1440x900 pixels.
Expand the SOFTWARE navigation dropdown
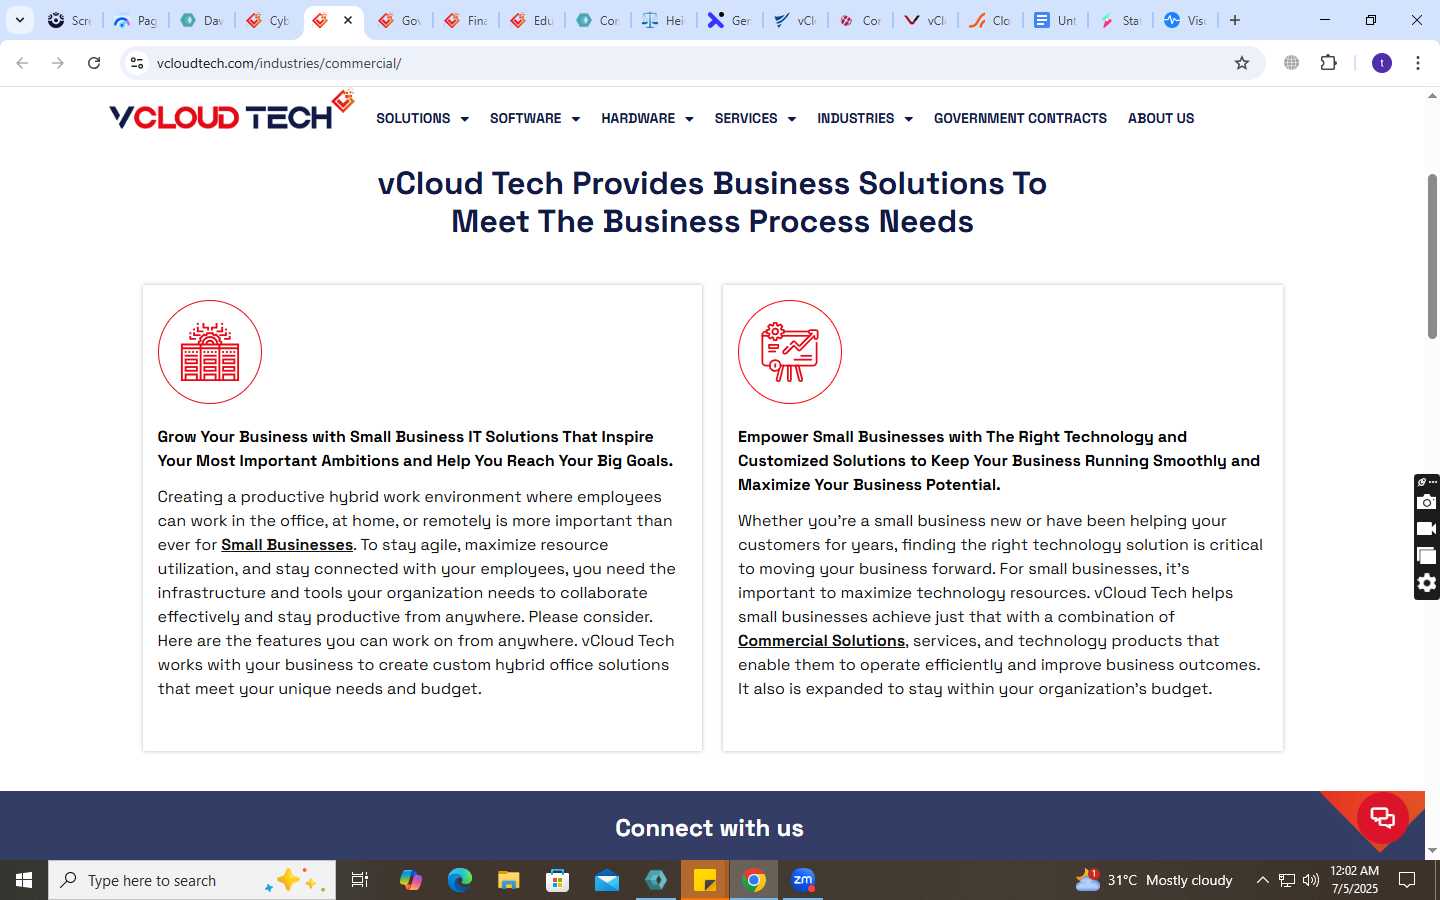click(x=534, y=118)
